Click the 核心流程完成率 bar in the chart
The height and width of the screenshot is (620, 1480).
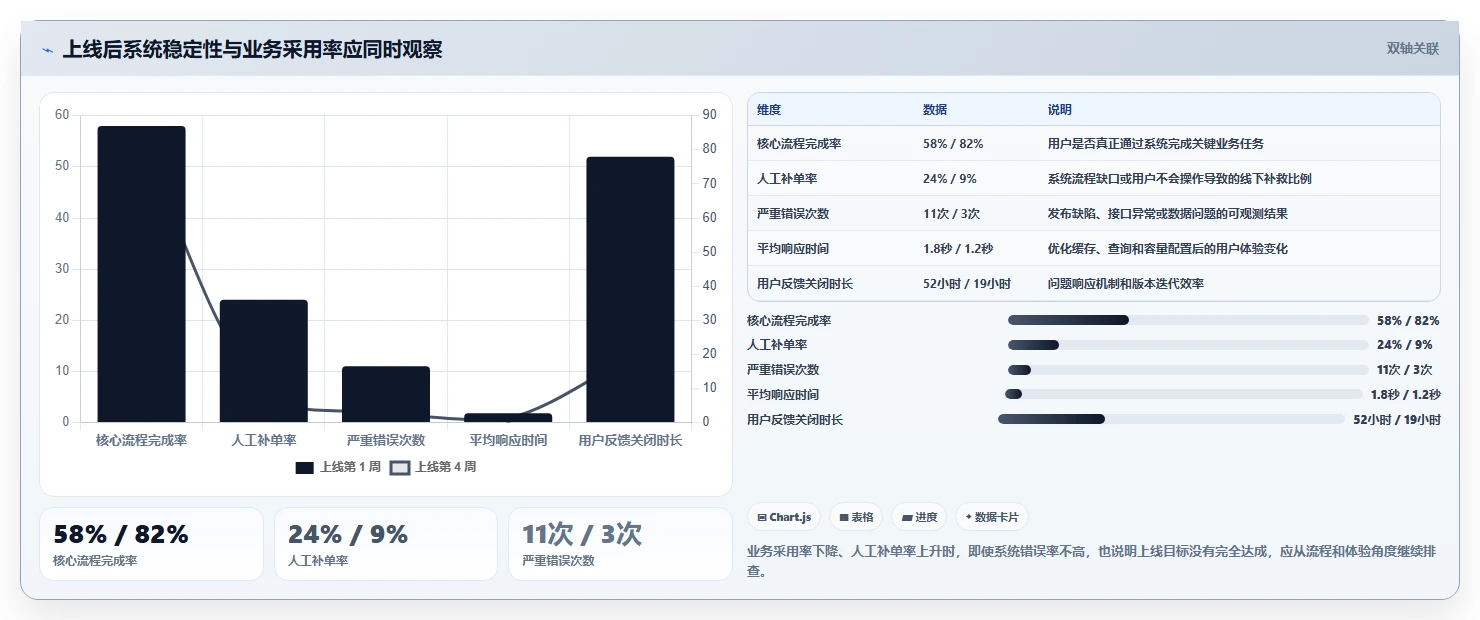coord(141,274)
